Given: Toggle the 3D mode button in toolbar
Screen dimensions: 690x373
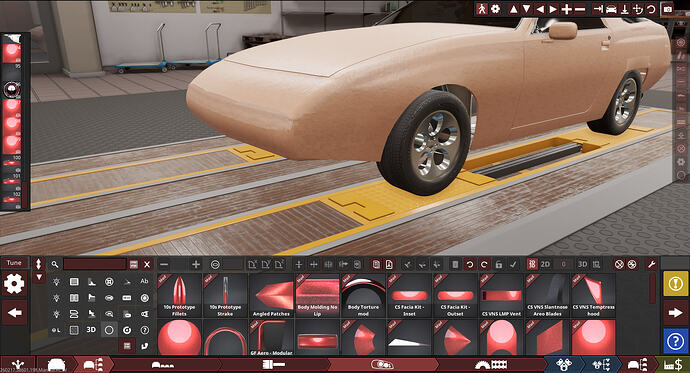Looking at the screenshot, I should [582, 264].
